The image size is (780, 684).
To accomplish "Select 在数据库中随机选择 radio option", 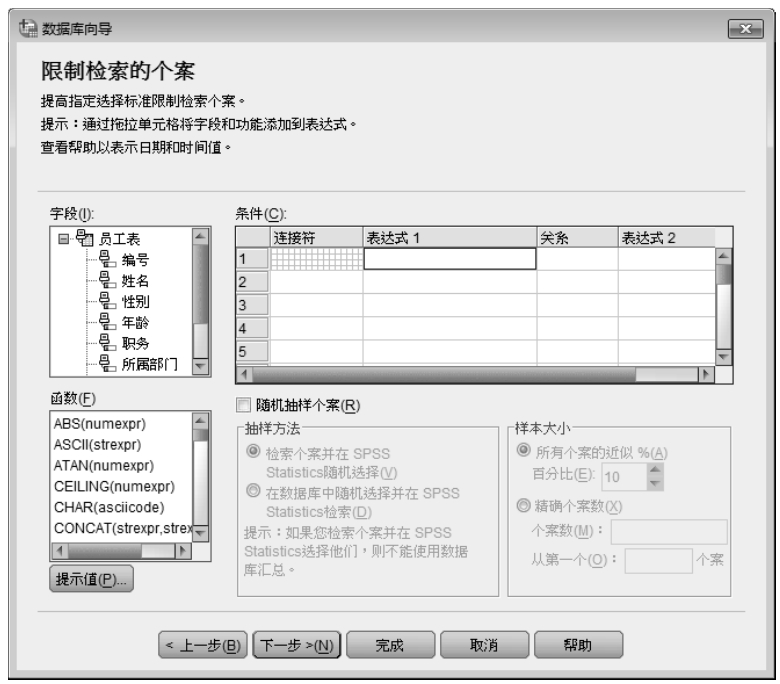I will (253, 491).
